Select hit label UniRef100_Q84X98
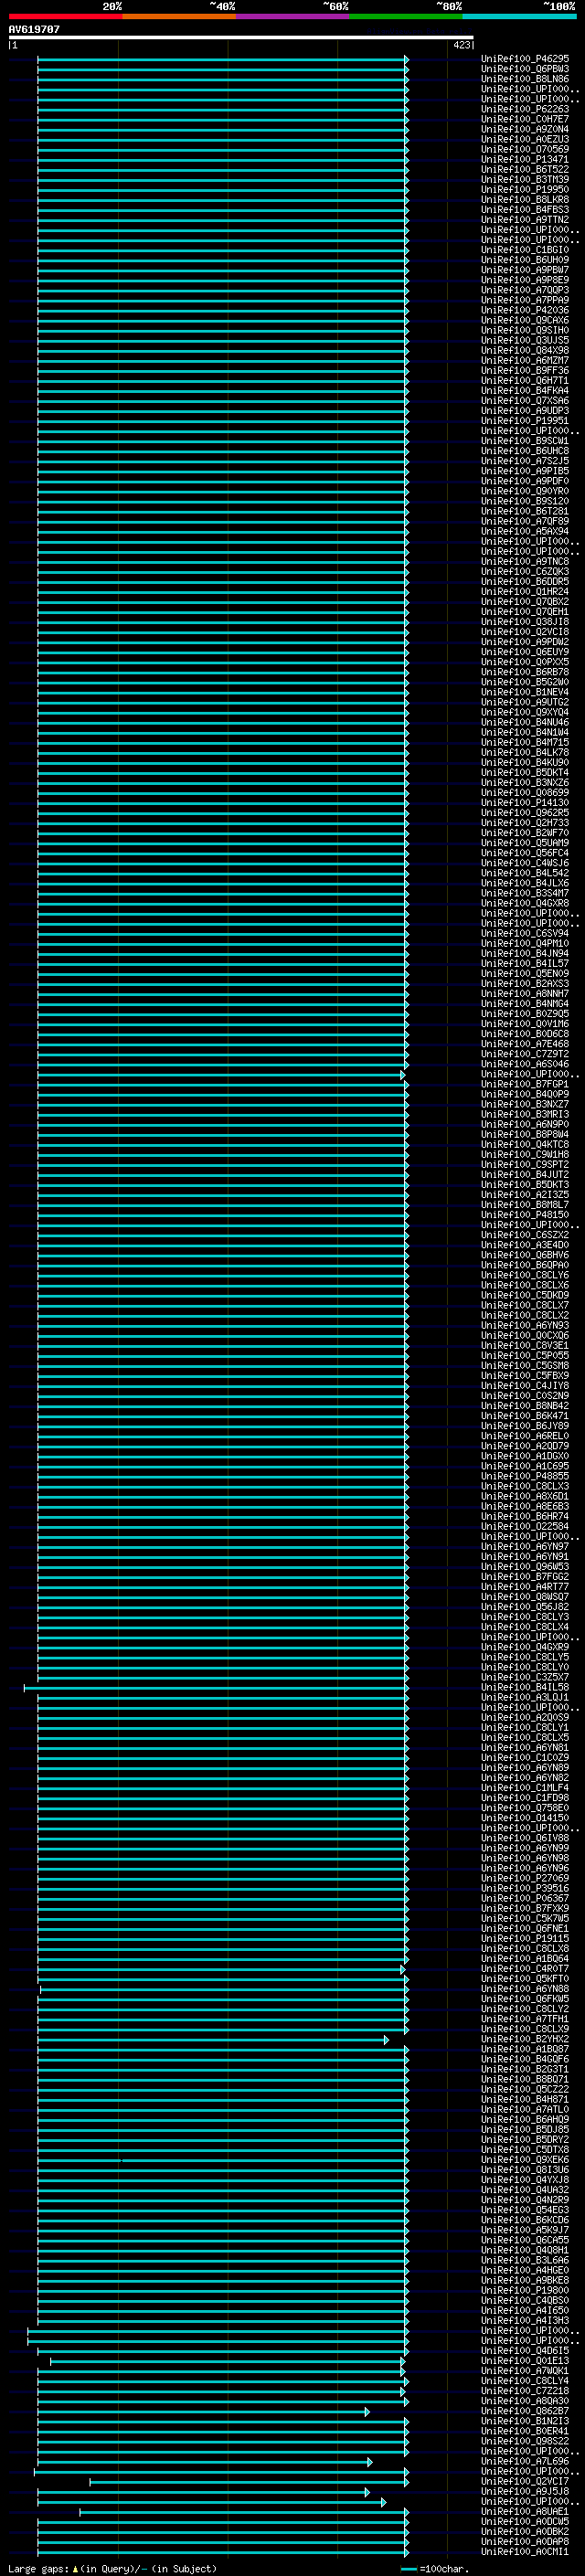 tap(525, 350)
